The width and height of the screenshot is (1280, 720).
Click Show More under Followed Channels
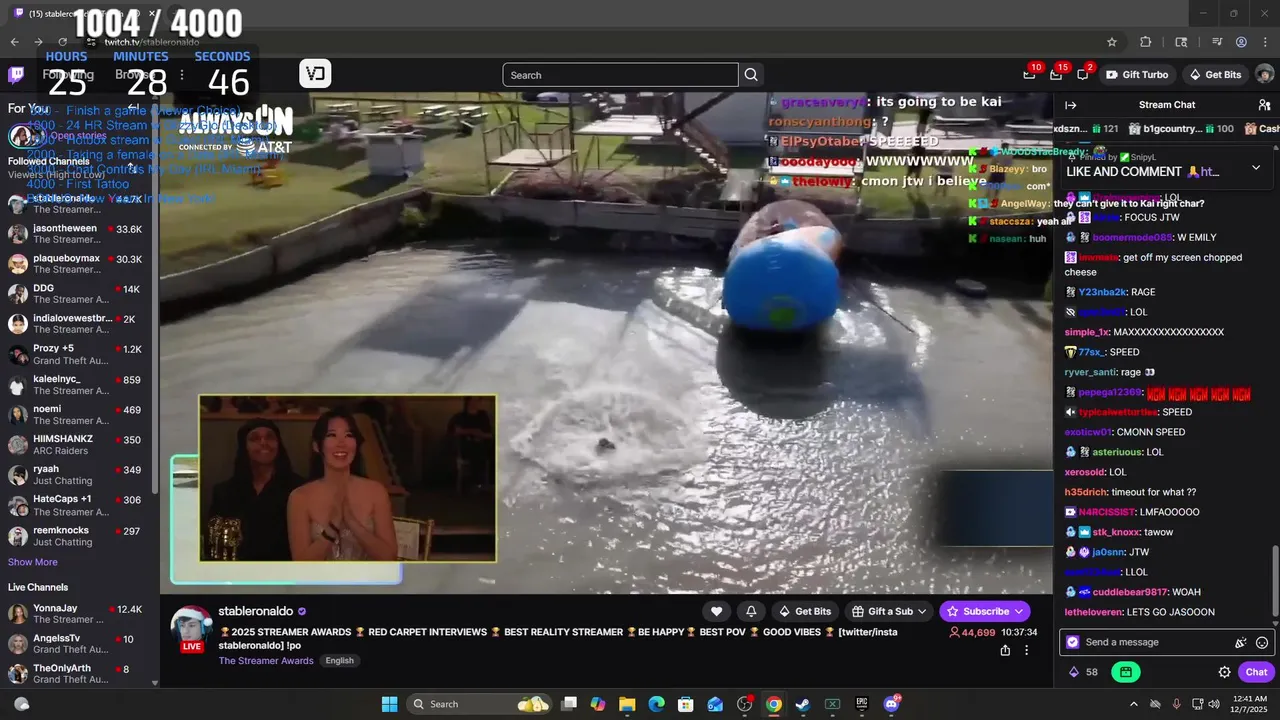click(x=33, y=562)
